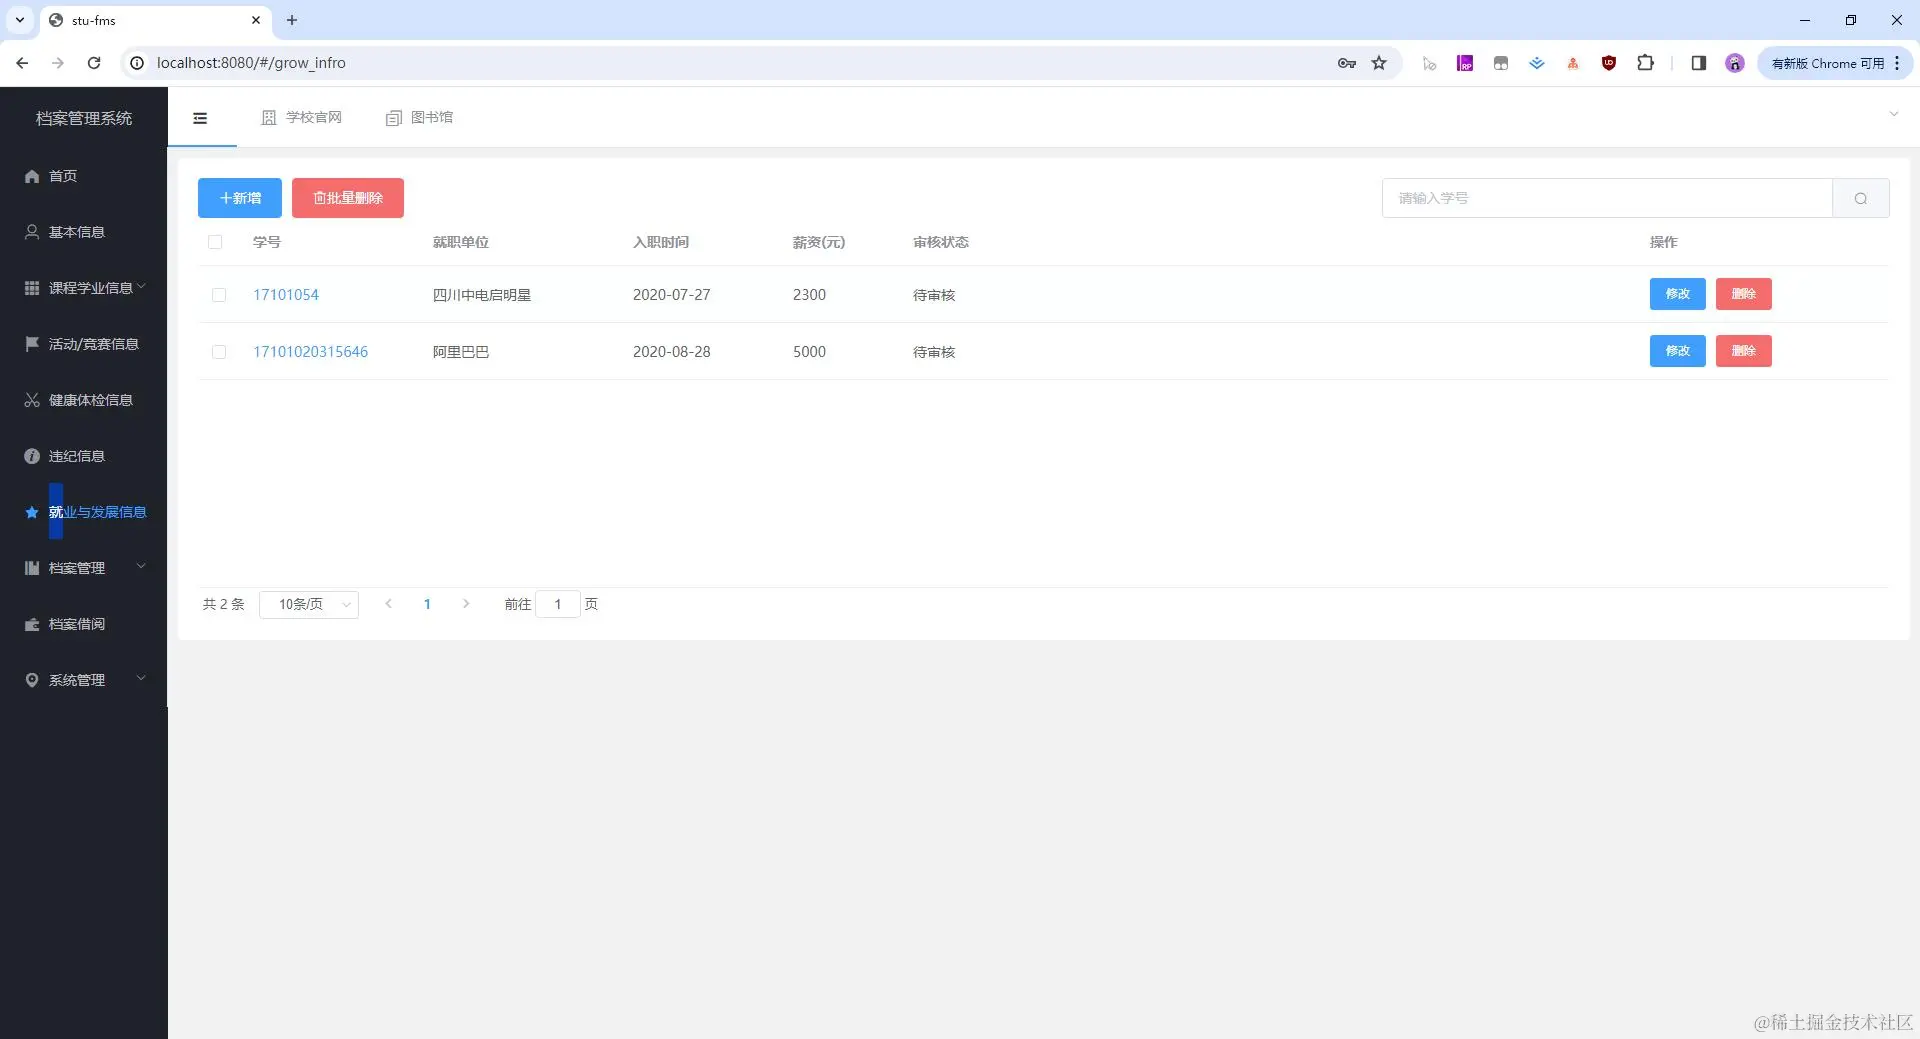This screenshot has width=1920, height=1039.
Task: Click the location pin icon beside 系统管理
Action: coord(32,680)
